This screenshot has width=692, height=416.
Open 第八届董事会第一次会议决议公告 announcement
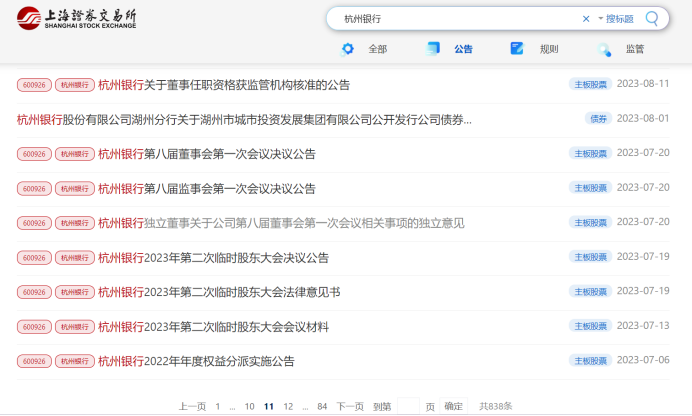(206, 154)
